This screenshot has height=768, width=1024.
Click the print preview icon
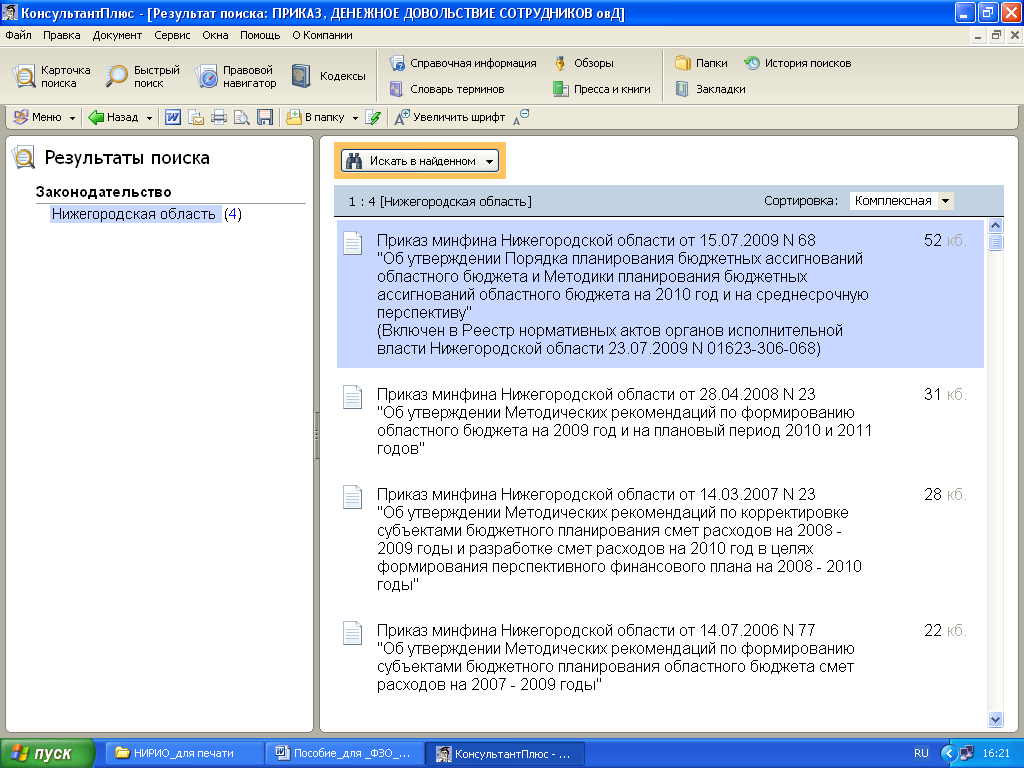[242, 118]
